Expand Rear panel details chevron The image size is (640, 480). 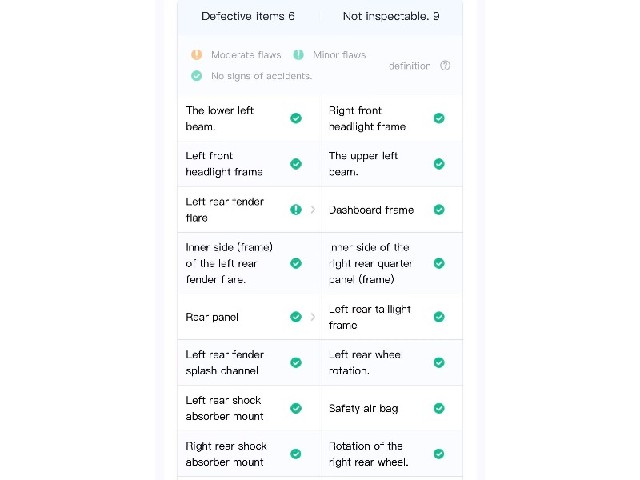click(x=313, y=317)
